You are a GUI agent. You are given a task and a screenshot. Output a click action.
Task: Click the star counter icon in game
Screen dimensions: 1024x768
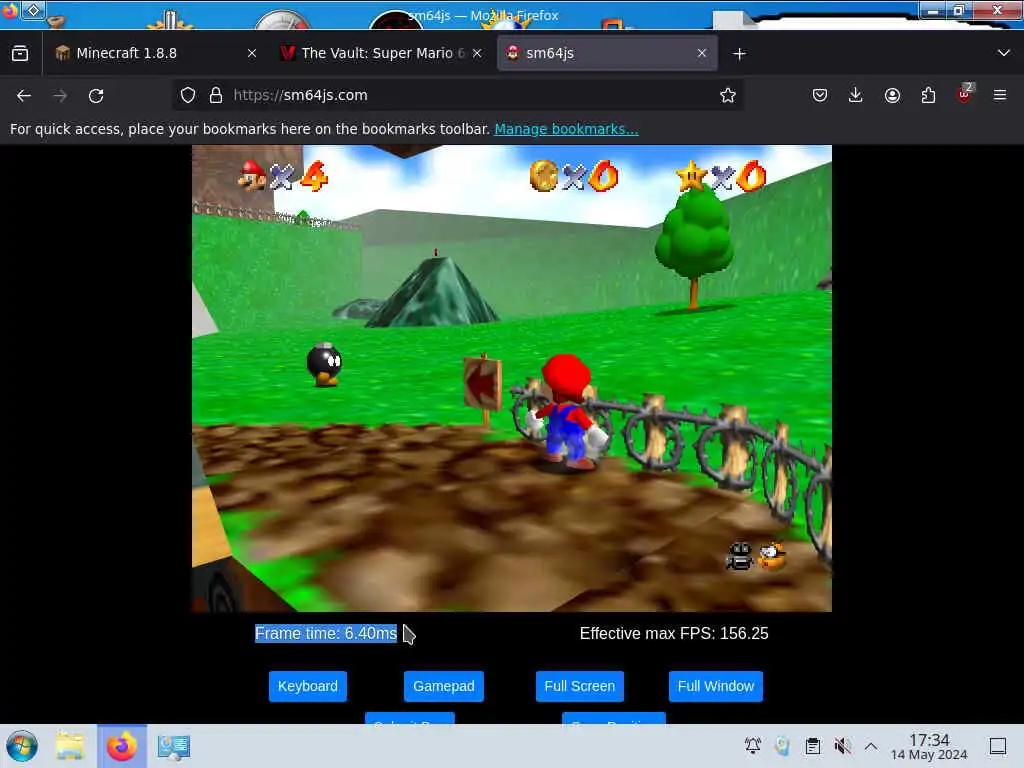click(x=691, y=176)
